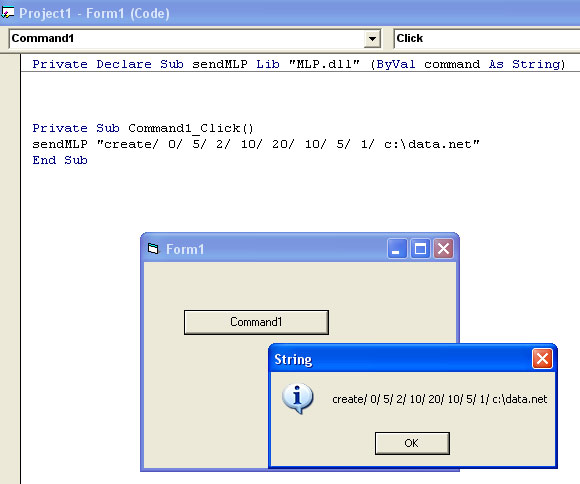Open the Click procedure combo box
This screenshot has width=580, height=484.
point(486,38)
